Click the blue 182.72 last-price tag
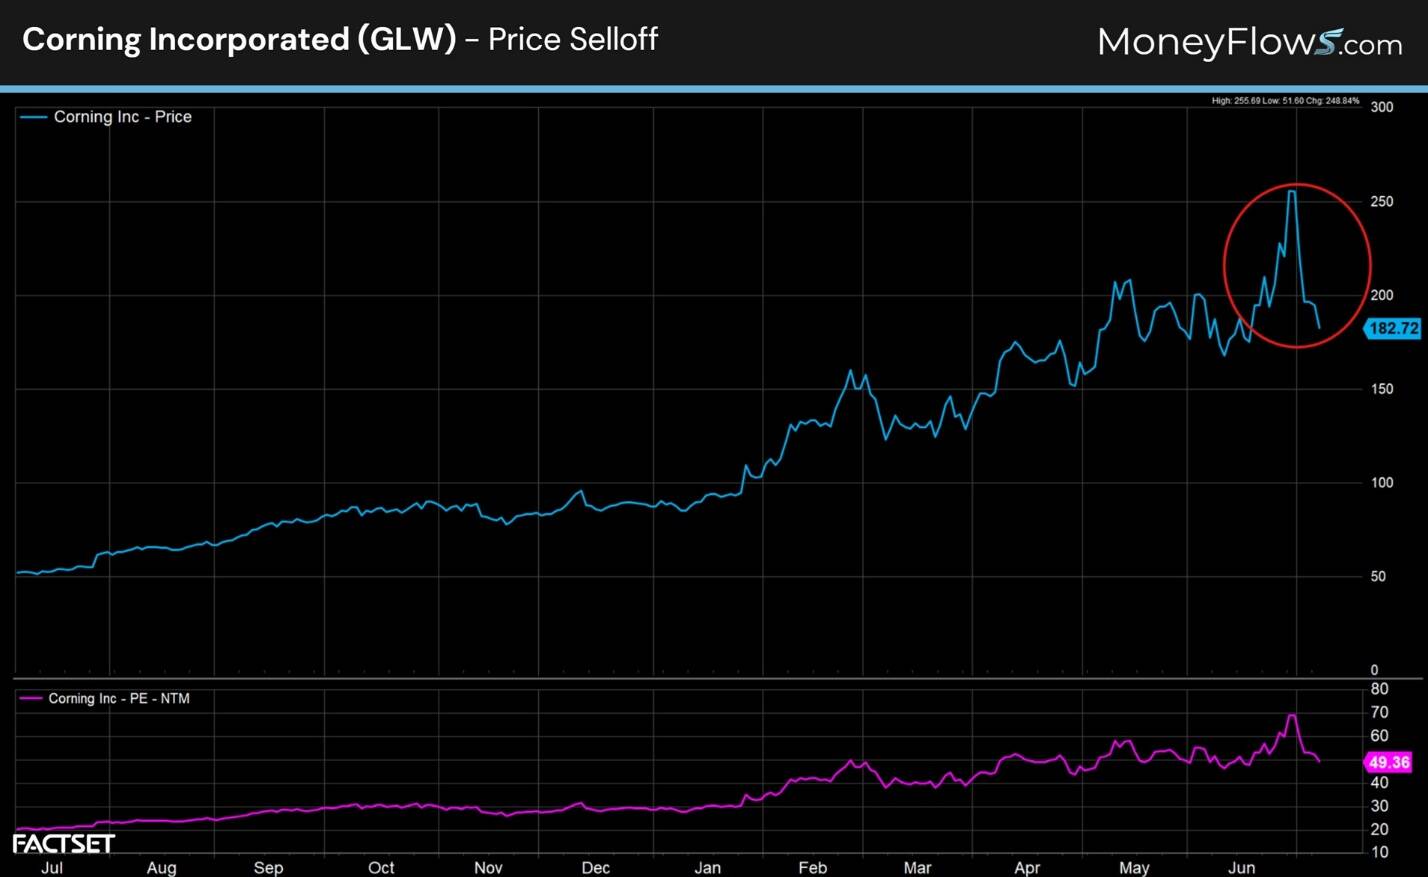The image size is (1428, 877). click(1393, 328)
